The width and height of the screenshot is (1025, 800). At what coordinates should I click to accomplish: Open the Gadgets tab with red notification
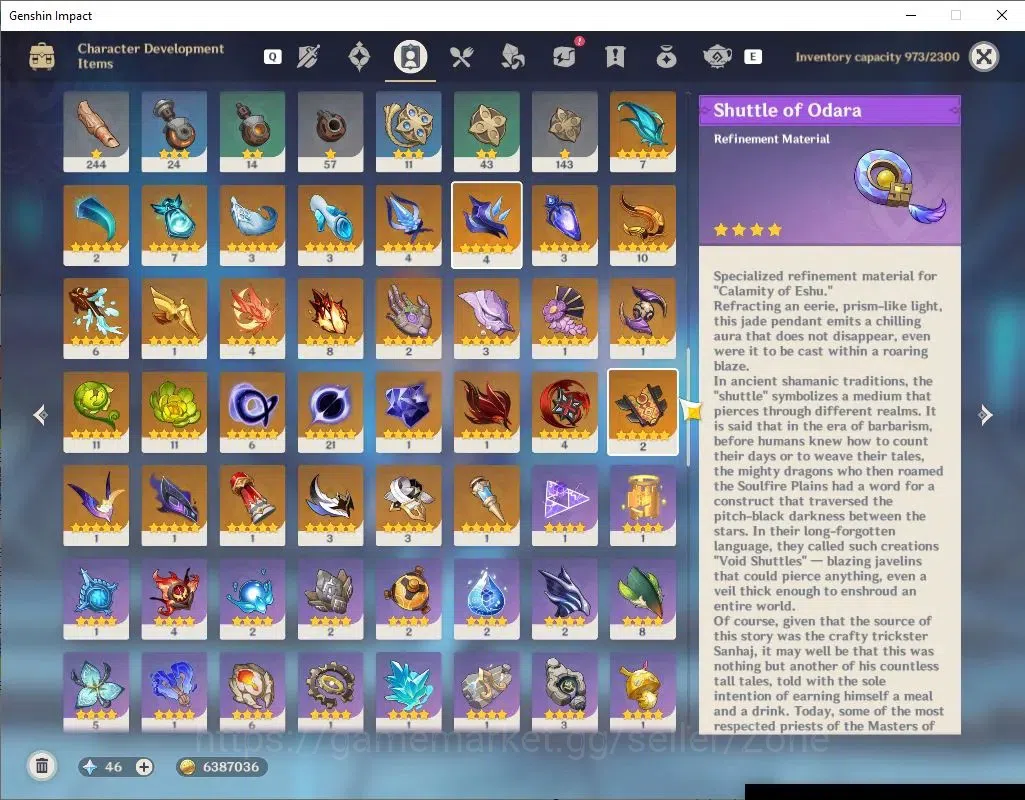[565, 57]
